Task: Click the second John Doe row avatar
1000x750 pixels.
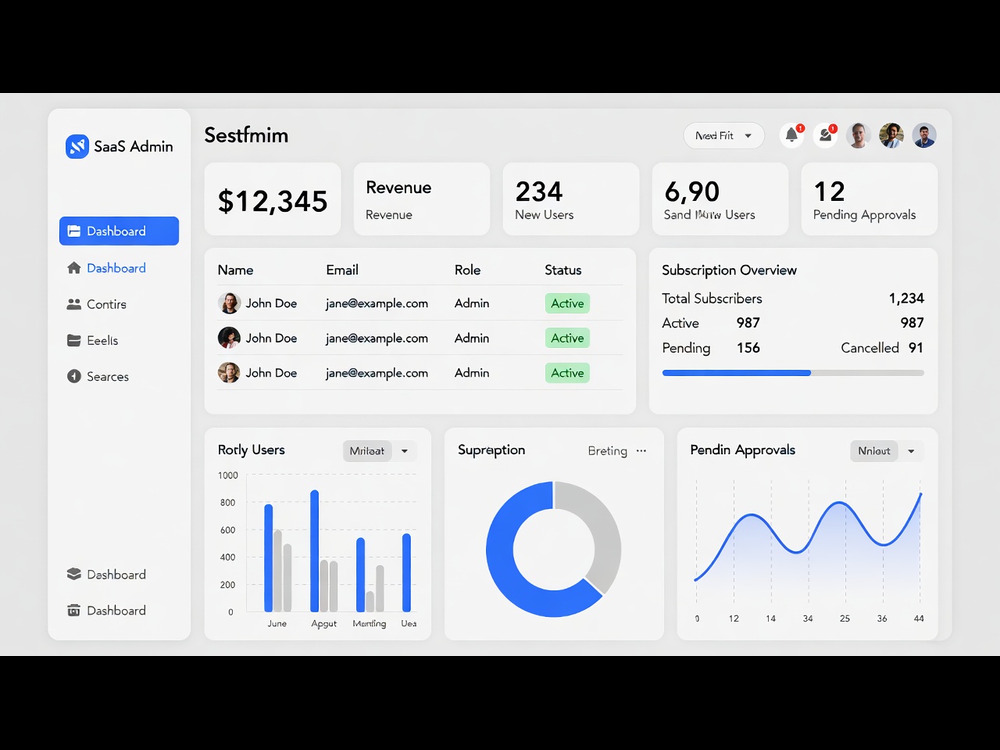Action: tap(229, 338)
